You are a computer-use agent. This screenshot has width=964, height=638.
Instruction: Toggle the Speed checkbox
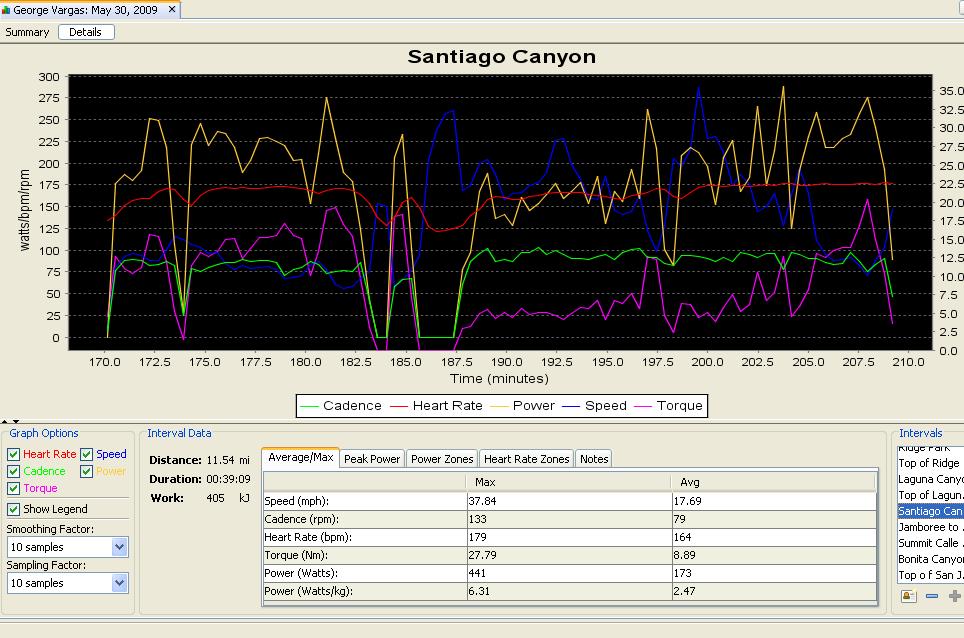[87, 454]
